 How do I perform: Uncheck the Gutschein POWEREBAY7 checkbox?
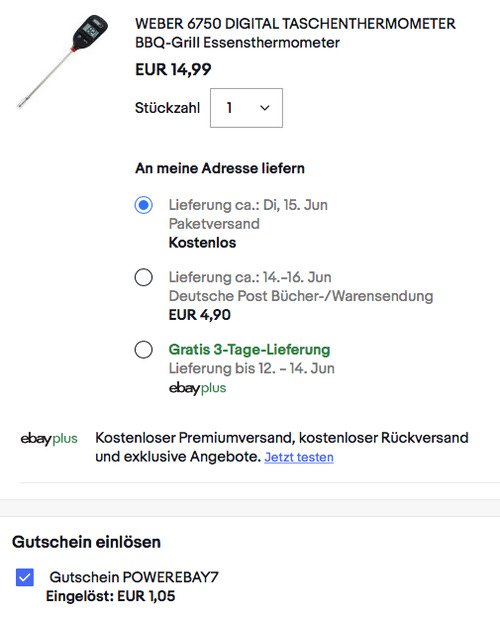(25, 577)
